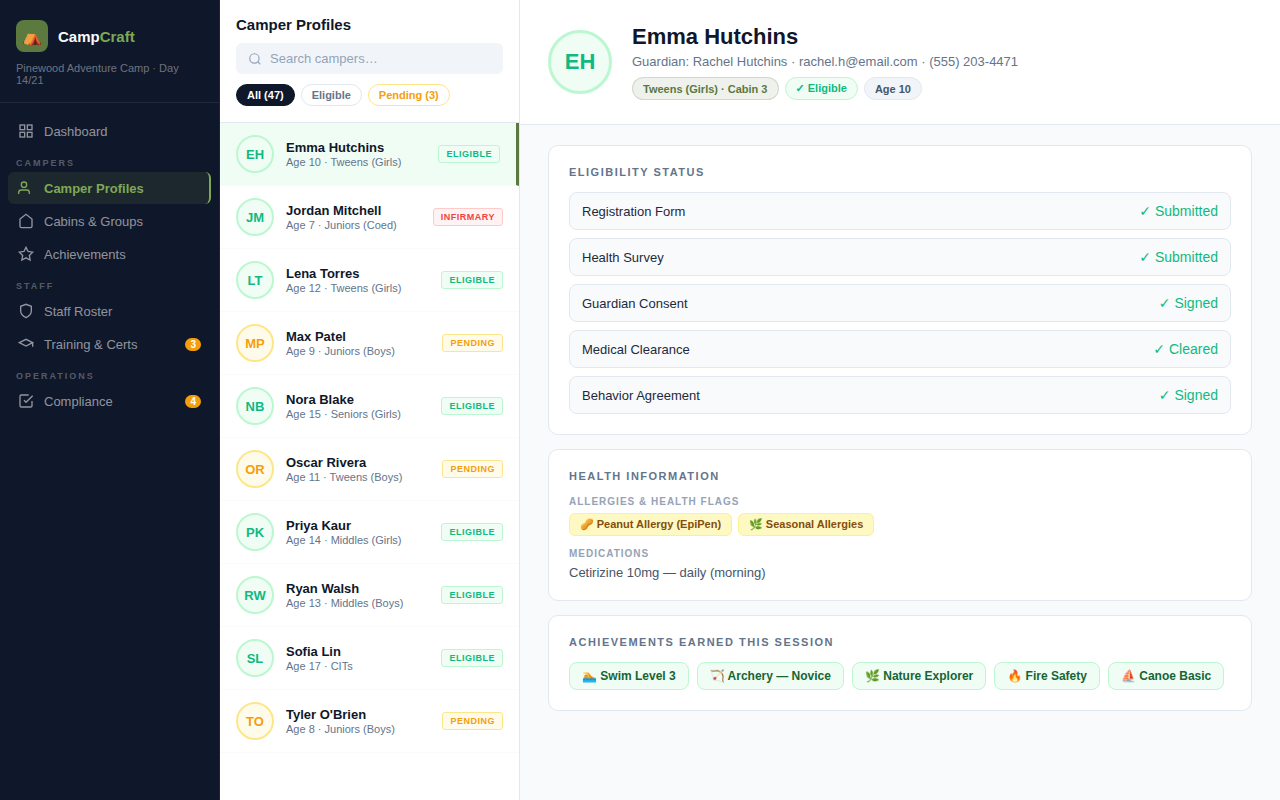Select the All (47) filter chip
The image size is (1280, 800).
coord(265,95)
